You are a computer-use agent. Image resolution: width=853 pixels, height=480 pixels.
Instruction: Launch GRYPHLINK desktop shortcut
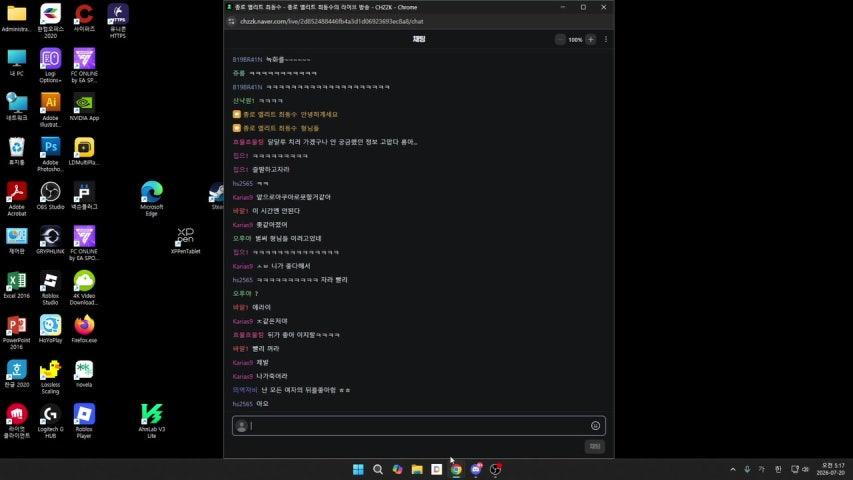[x=51, y=240]
